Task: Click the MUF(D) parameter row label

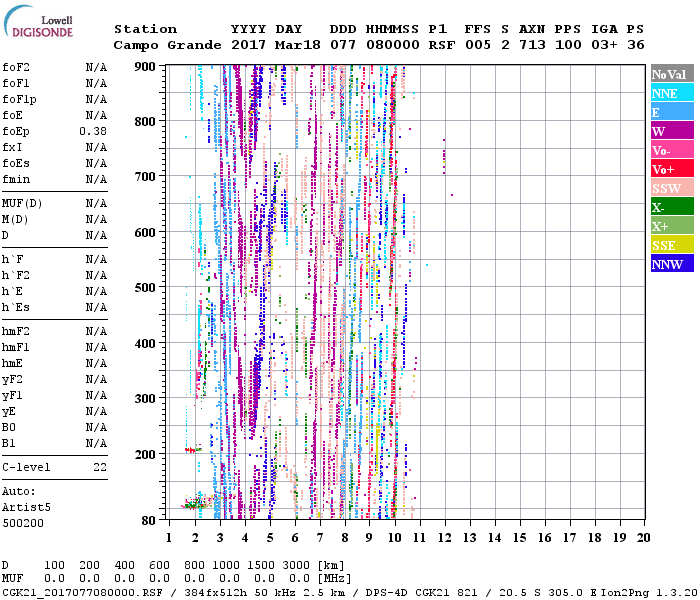Action: click(x=20, y=203)
